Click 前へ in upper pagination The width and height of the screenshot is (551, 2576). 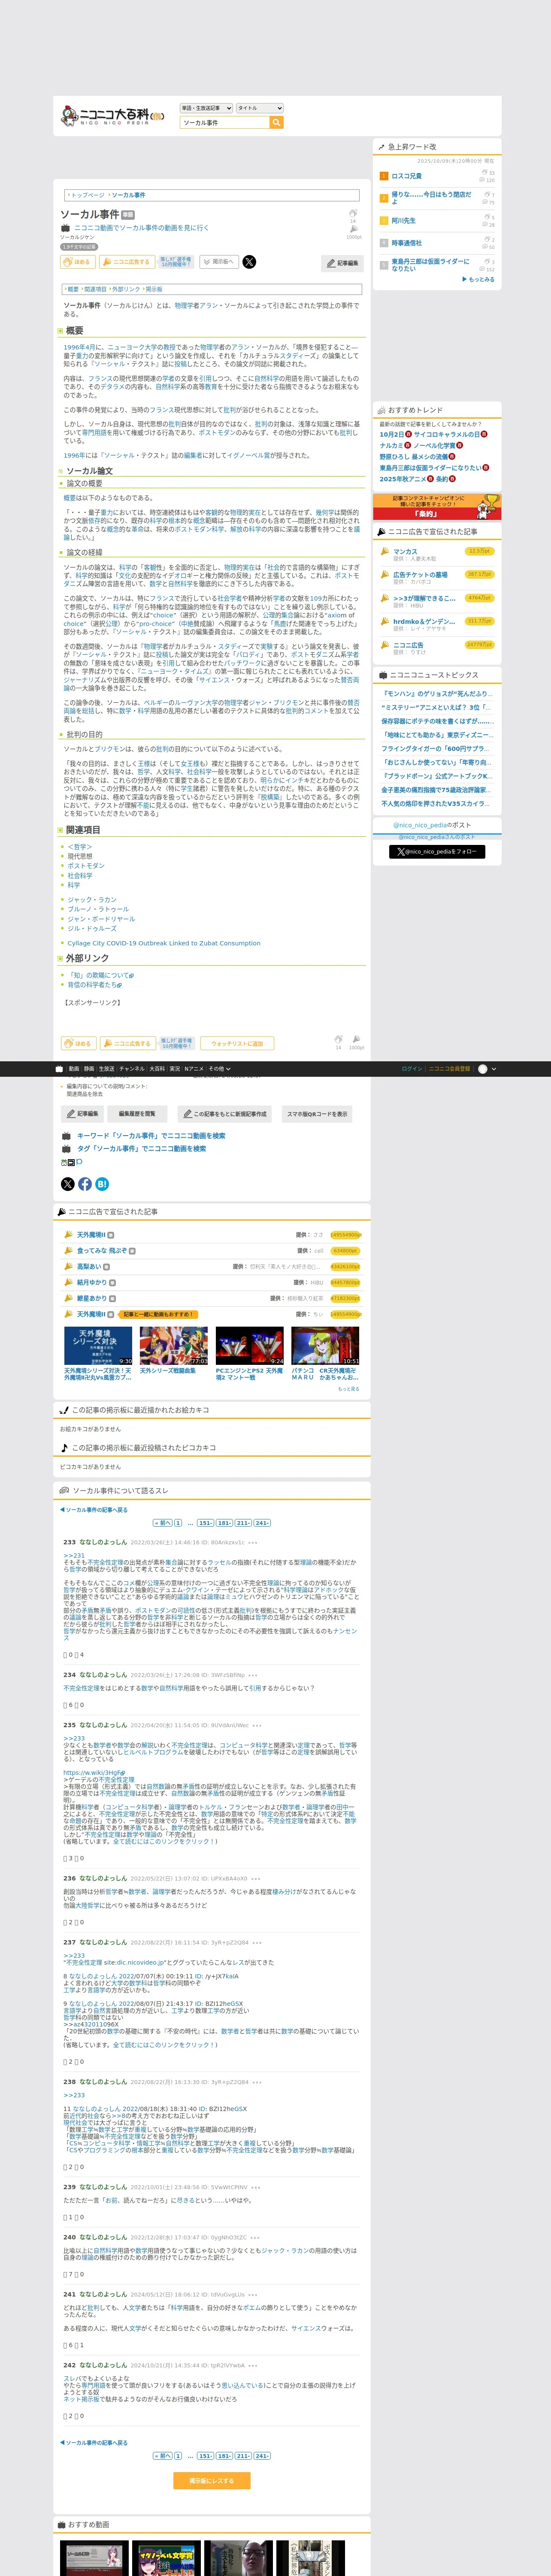163,1523
